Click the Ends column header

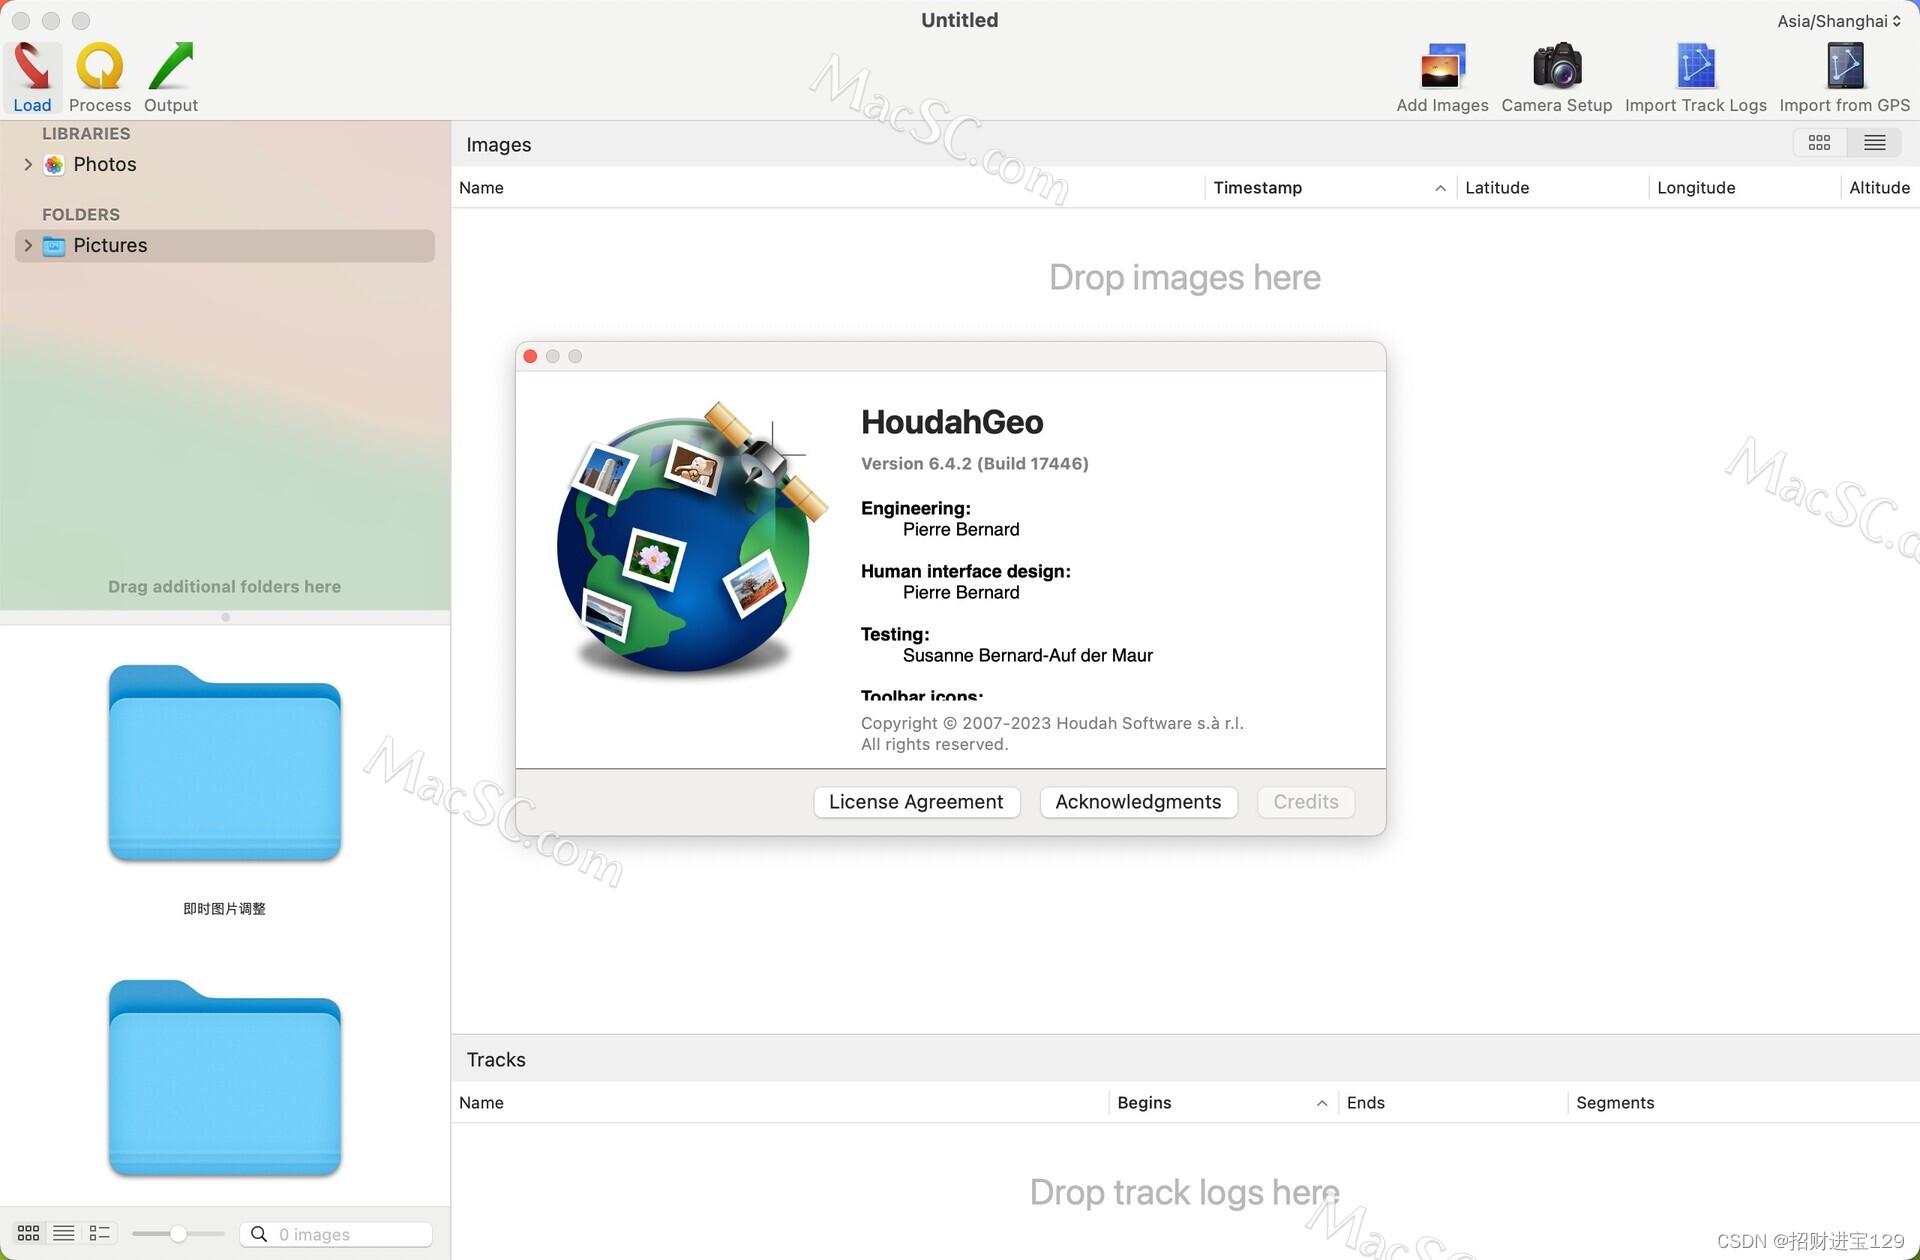(x=1452, y=1102)
